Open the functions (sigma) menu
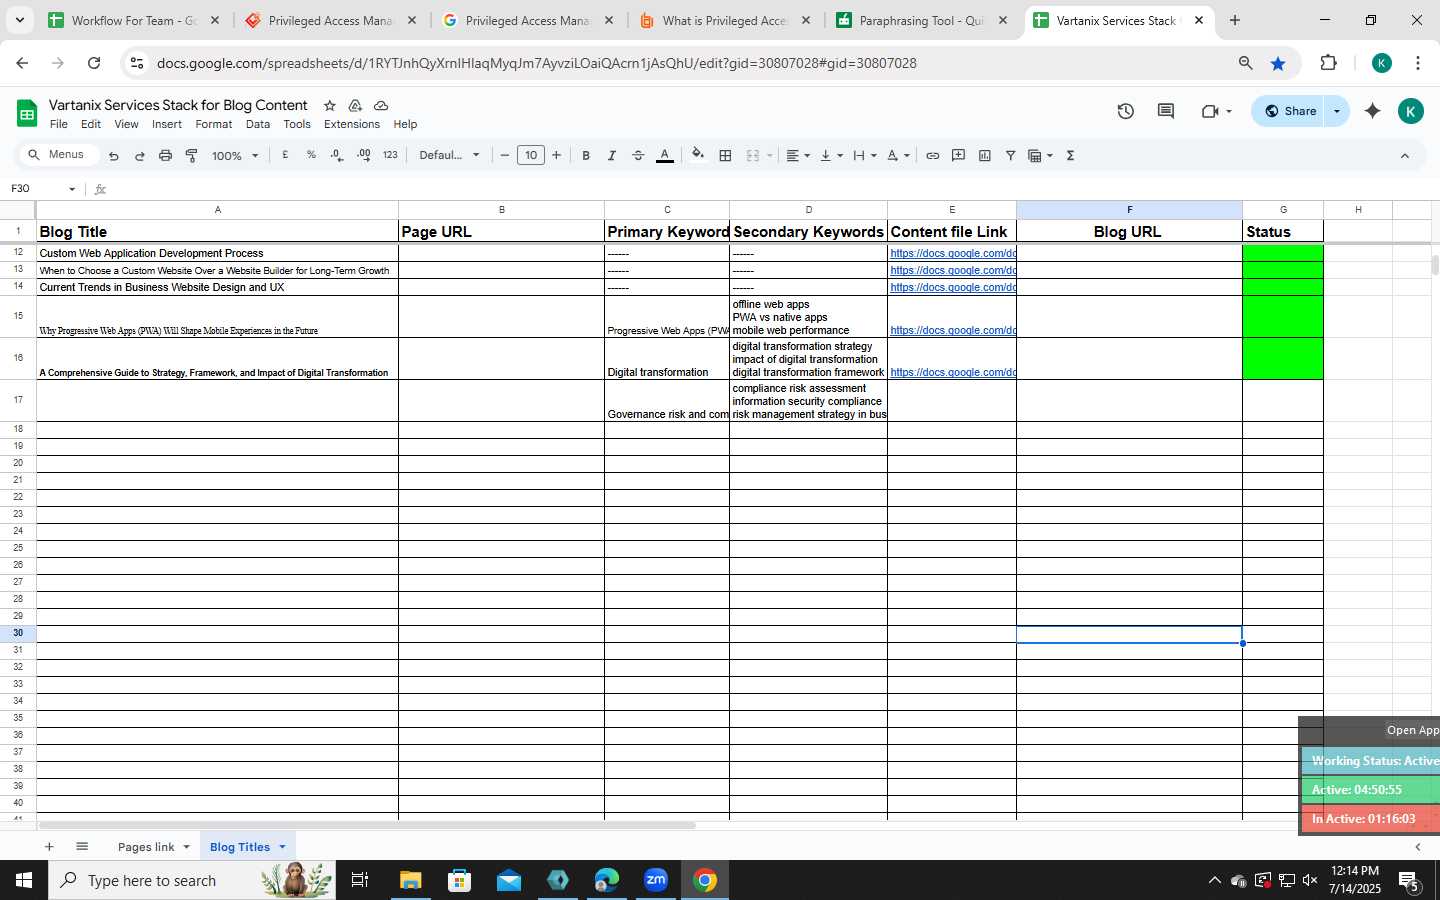The height and width of the screenshot is (900, 1440). point(1071,156)
